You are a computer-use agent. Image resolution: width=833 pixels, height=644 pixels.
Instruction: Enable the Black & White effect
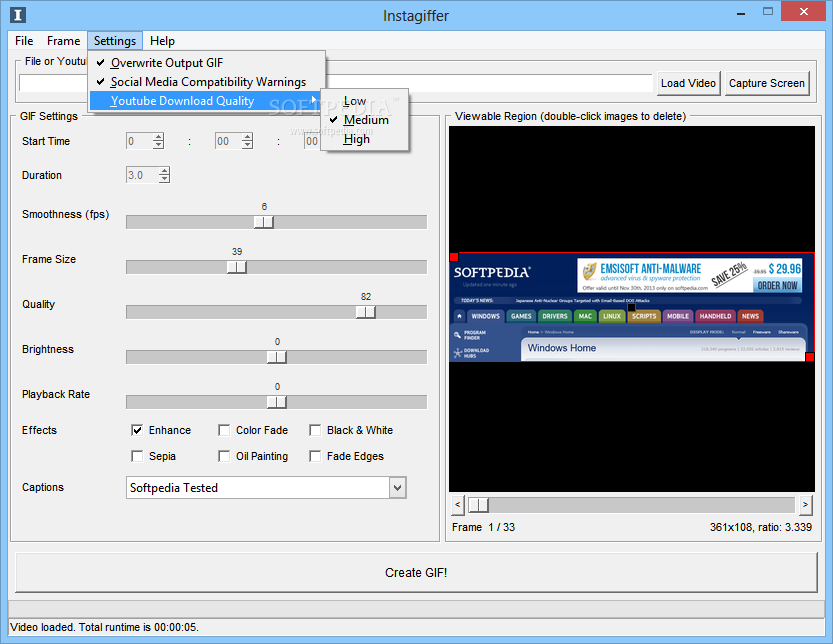click(x=315, y=430)
